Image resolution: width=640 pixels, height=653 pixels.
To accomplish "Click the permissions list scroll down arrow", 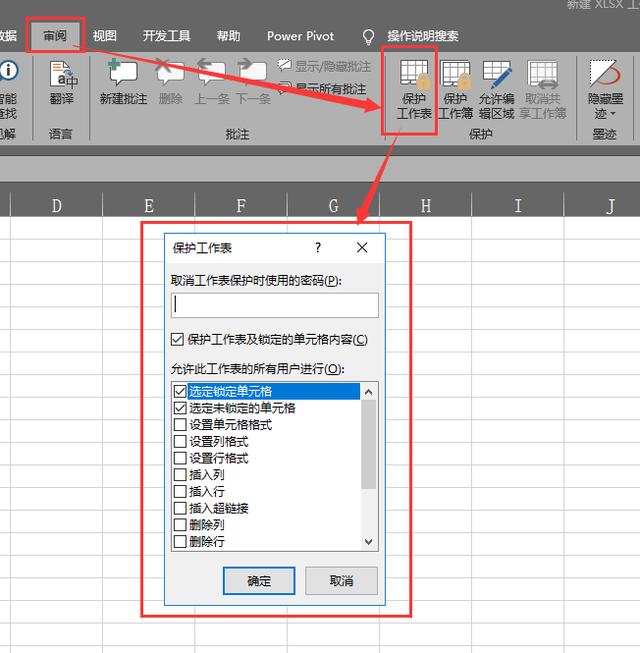I will pos(369,542).
